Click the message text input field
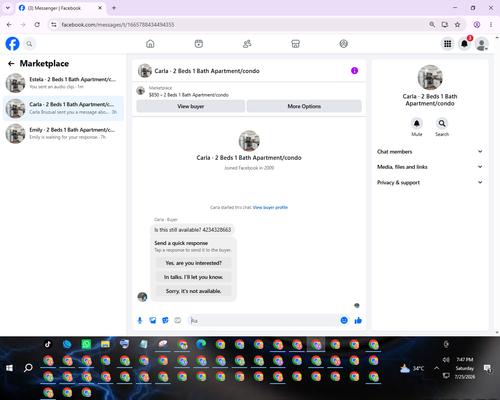 (263, 320)
